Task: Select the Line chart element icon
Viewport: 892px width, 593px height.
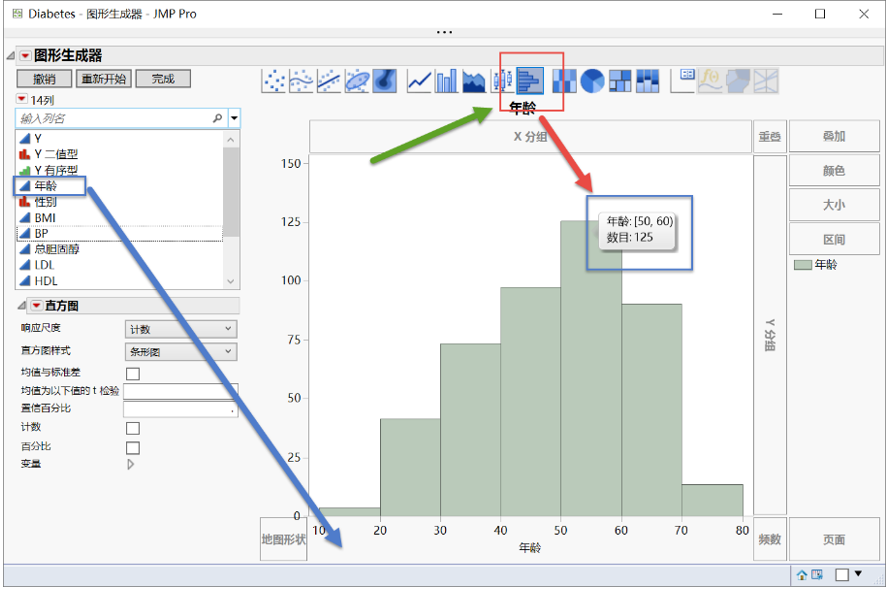Action: pyautogui.click(x=419, y=81)
